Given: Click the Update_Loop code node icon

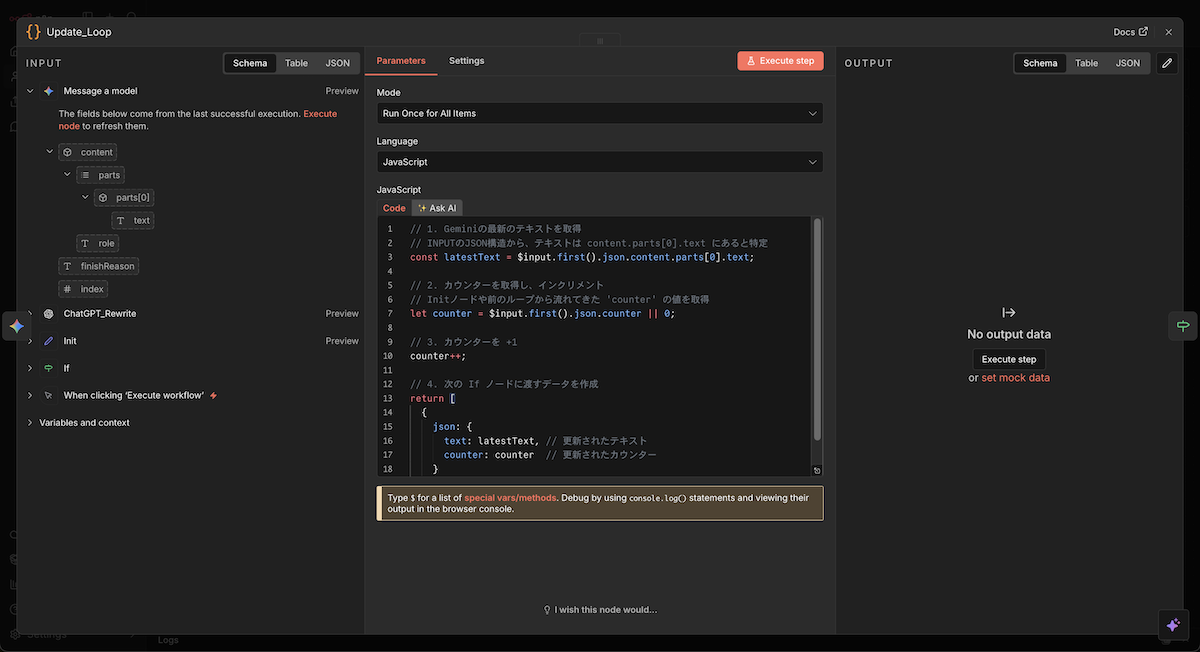Looking at the screenshot, I should [x=33, y=32].
